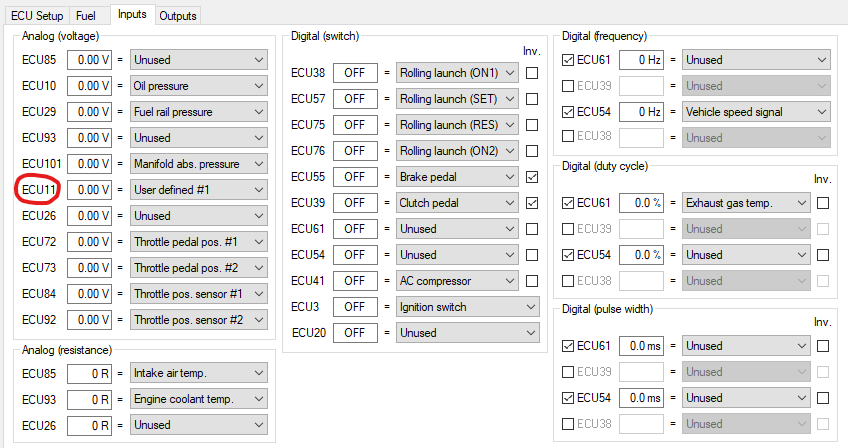The width and height of the screenshot is (848, 448).
Task: Select the ECU93 resistance value field
Action: click(x=89, y=399)
